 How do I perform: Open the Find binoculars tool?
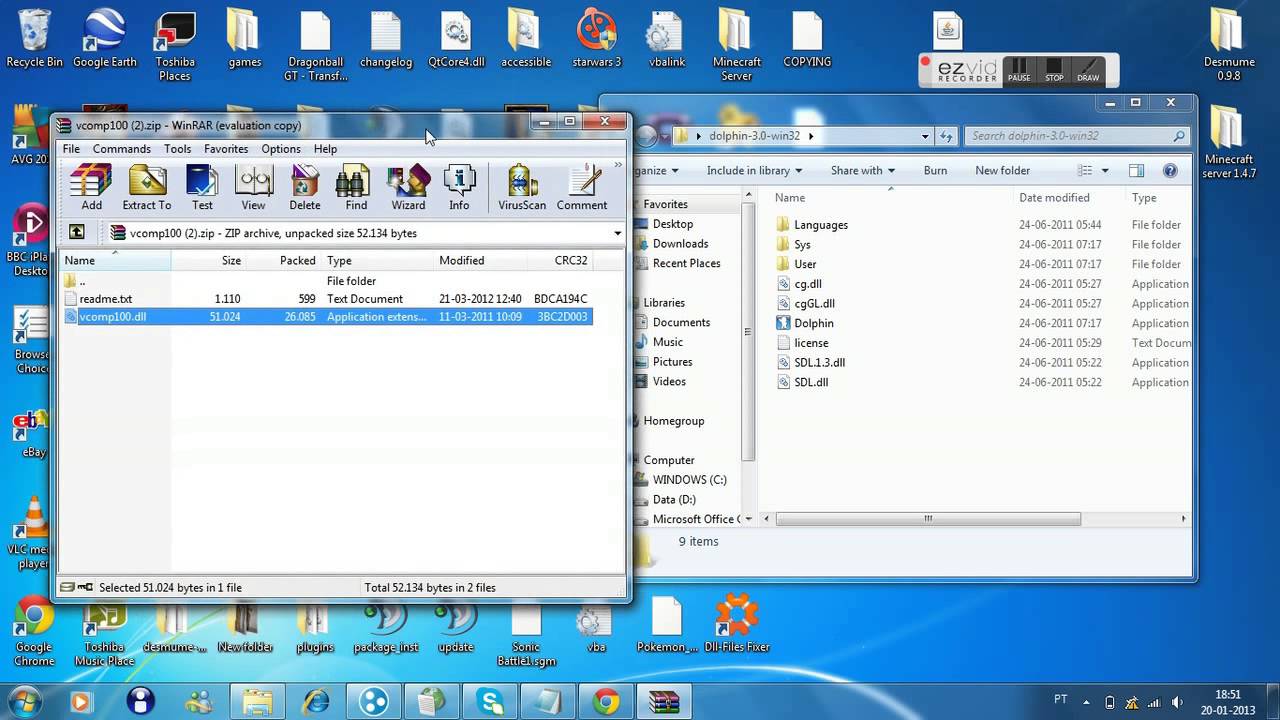(356, 188)
